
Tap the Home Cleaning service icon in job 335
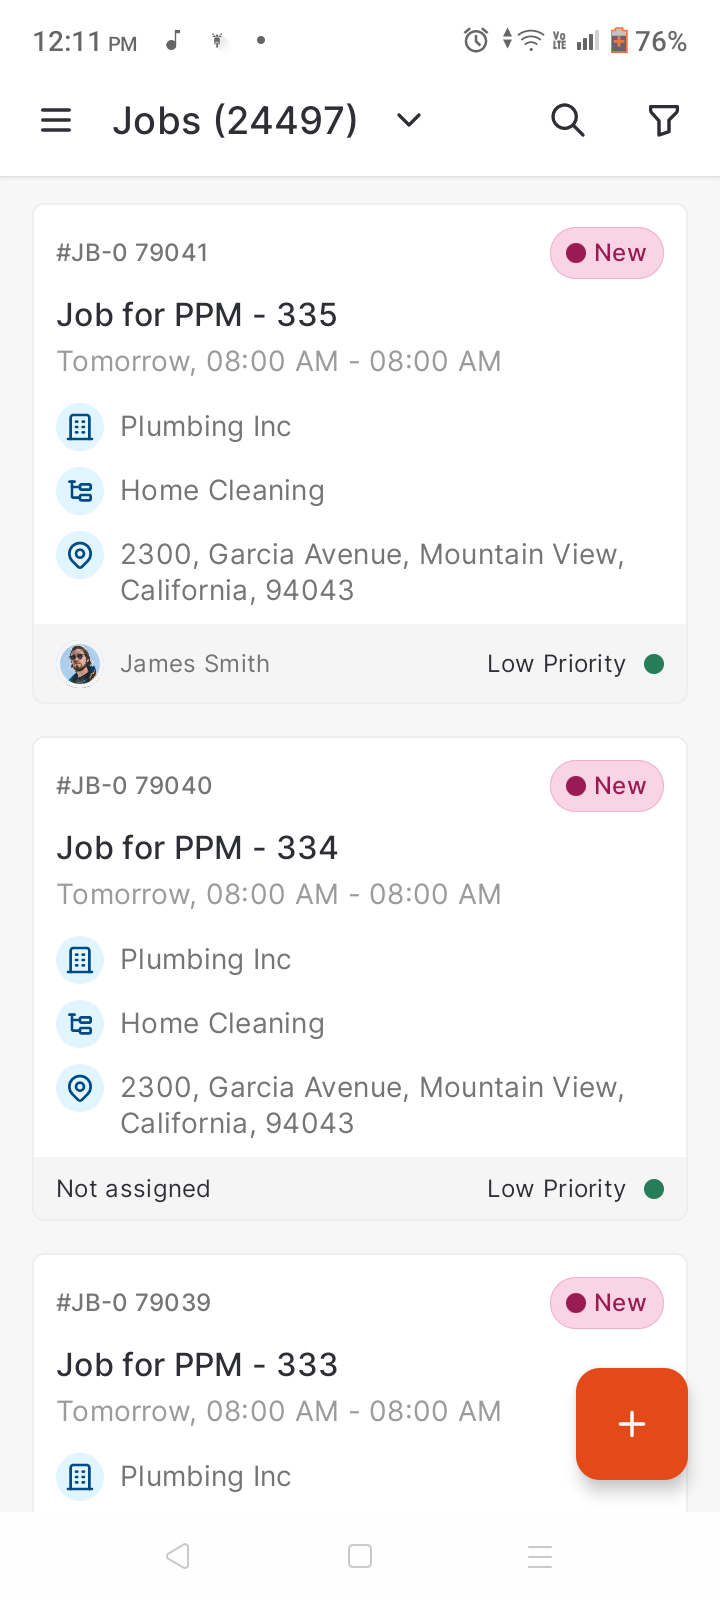(80, 491)
